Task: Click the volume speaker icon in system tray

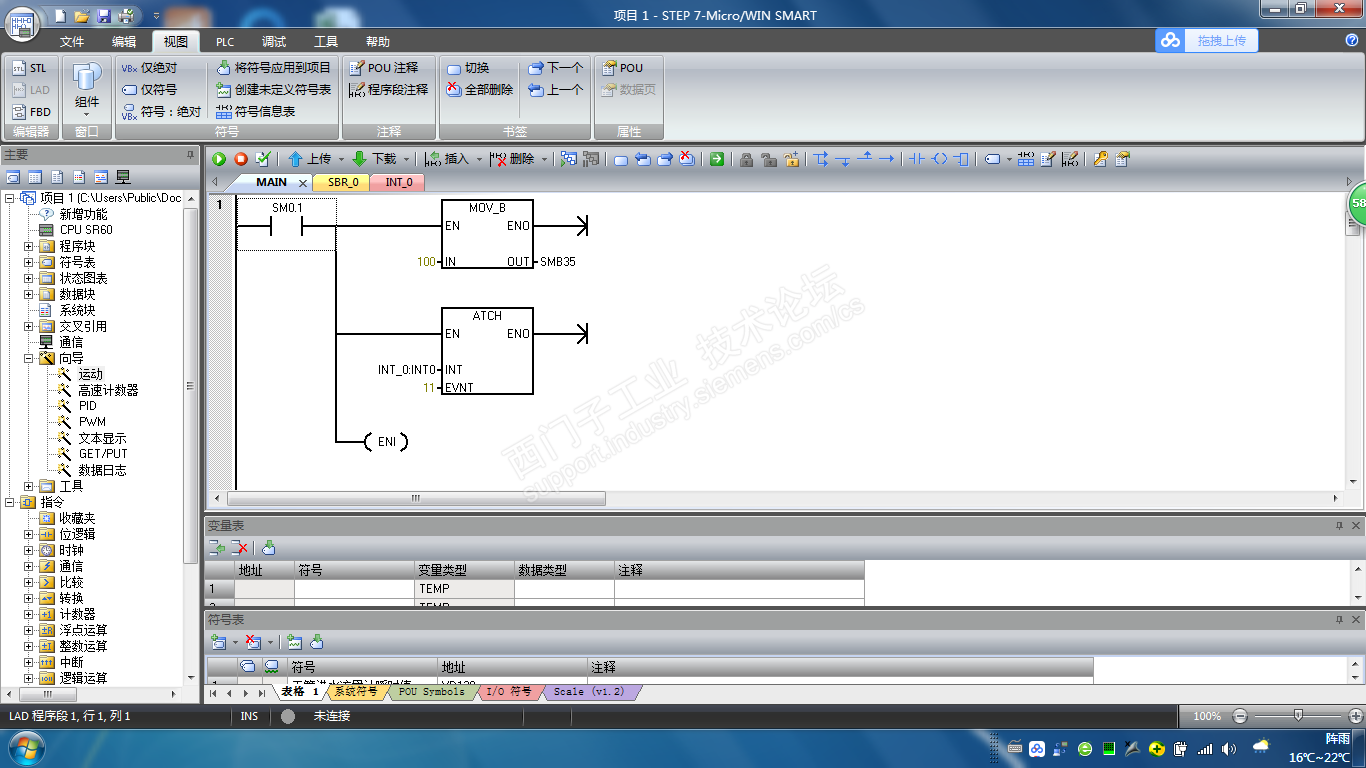Action: (1229, 749)
